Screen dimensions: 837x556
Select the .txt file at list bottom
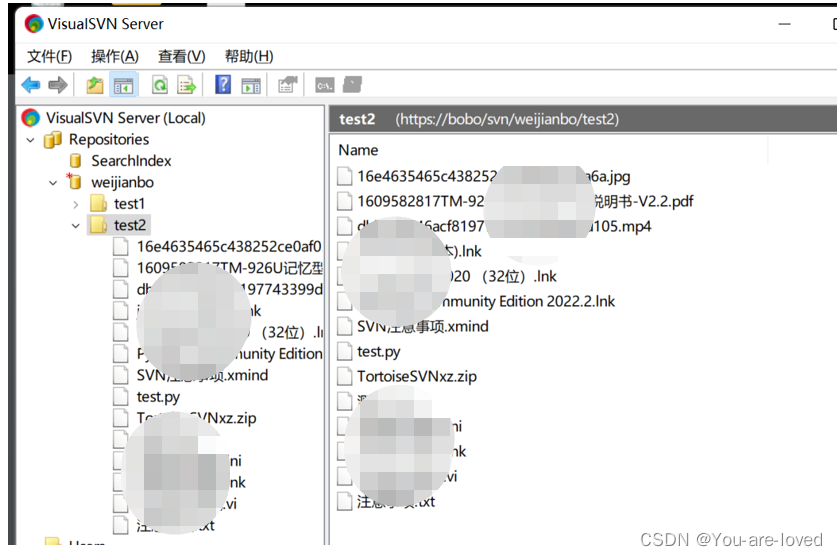coord(396,502)
